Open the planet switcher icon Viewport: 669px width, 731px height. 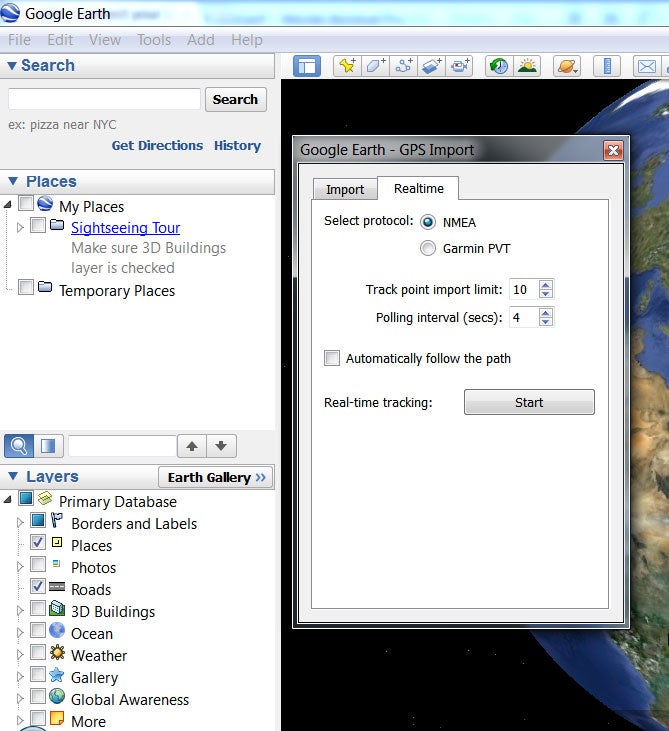coord(567,66)
